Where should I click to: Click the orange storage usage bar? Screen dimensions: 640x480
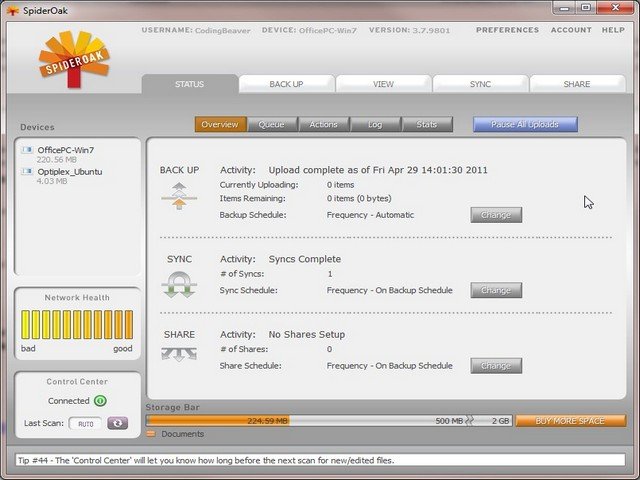click(x=218, y=421)
